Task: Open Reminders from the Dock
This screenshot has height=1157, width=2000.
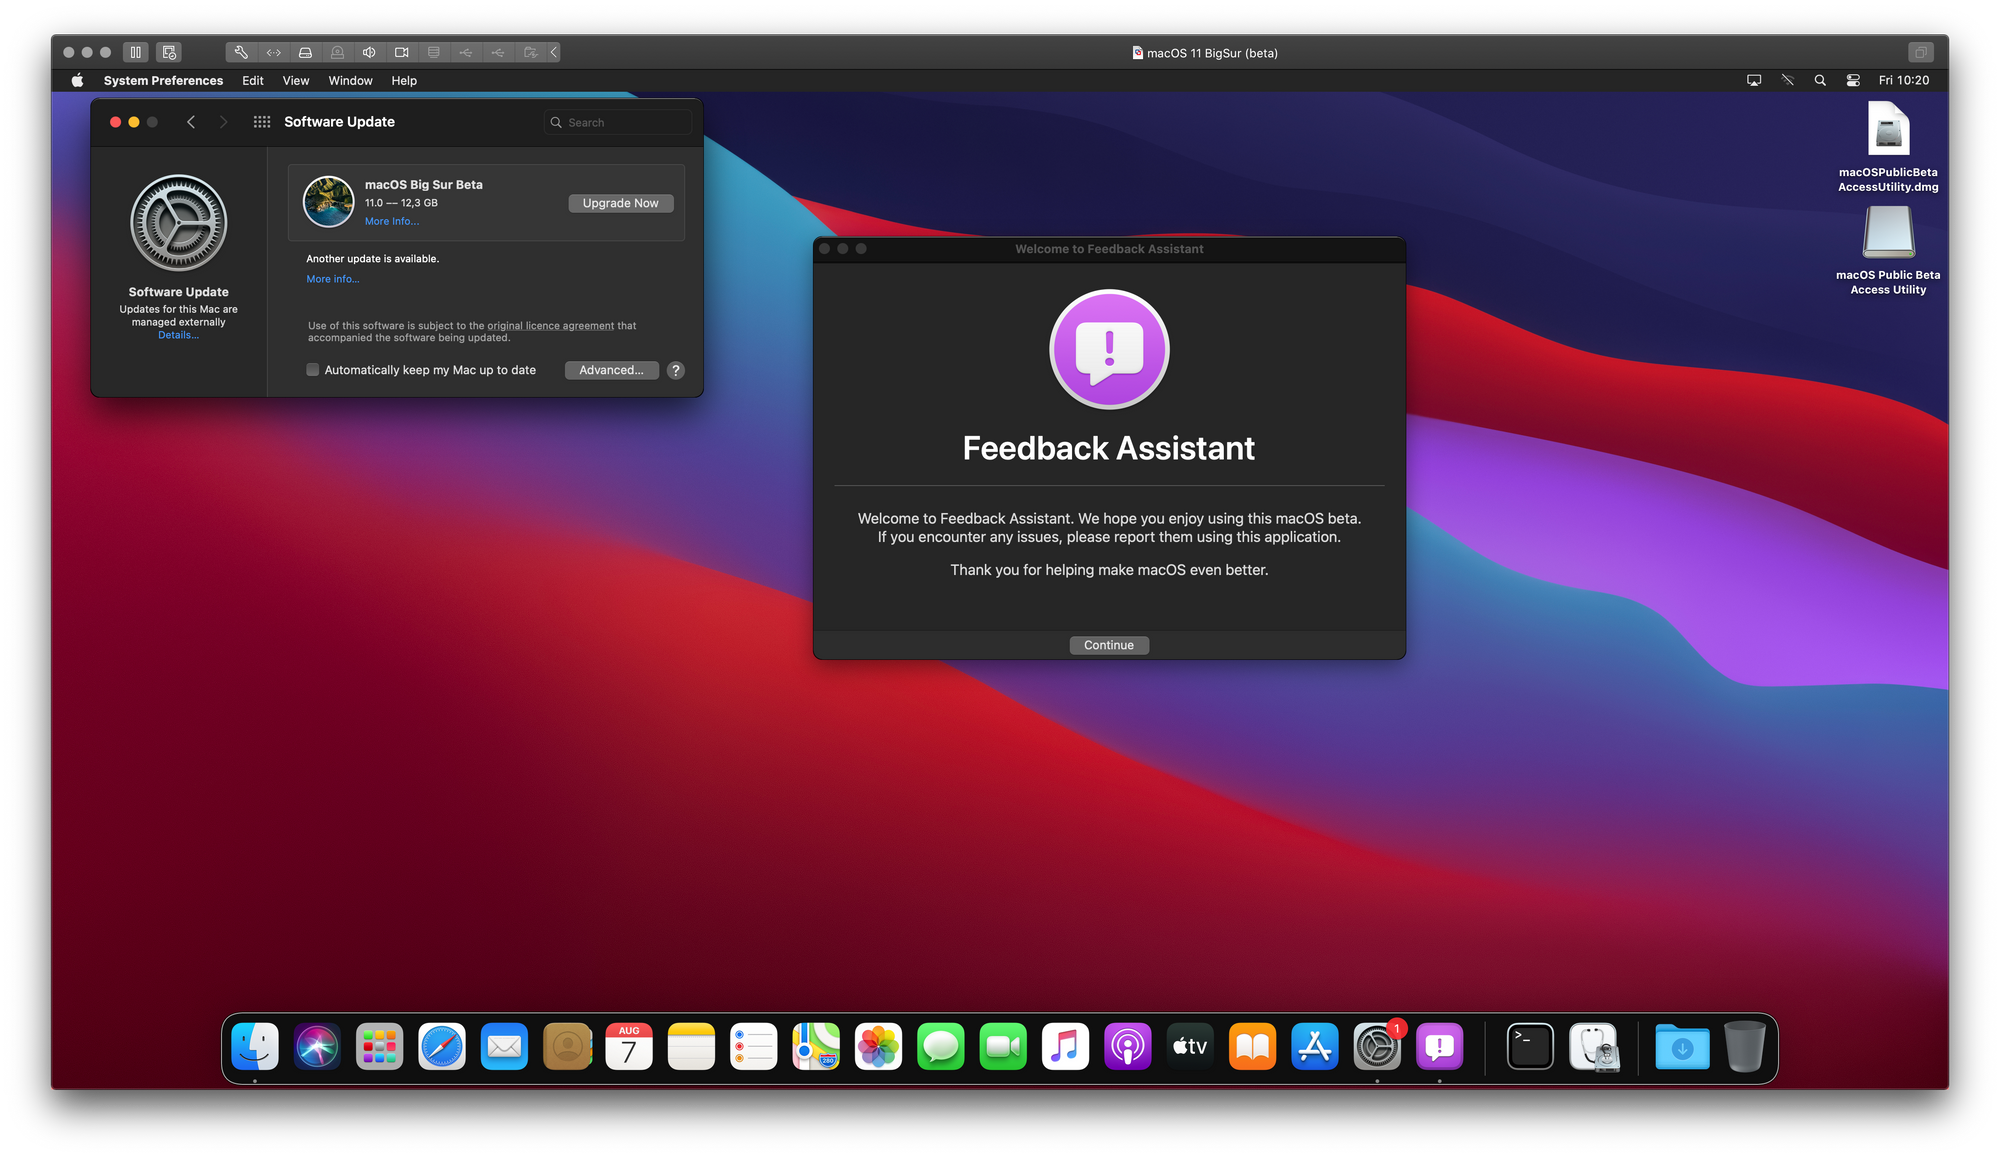Action: pyautogui.click(x=754, y=1047)
